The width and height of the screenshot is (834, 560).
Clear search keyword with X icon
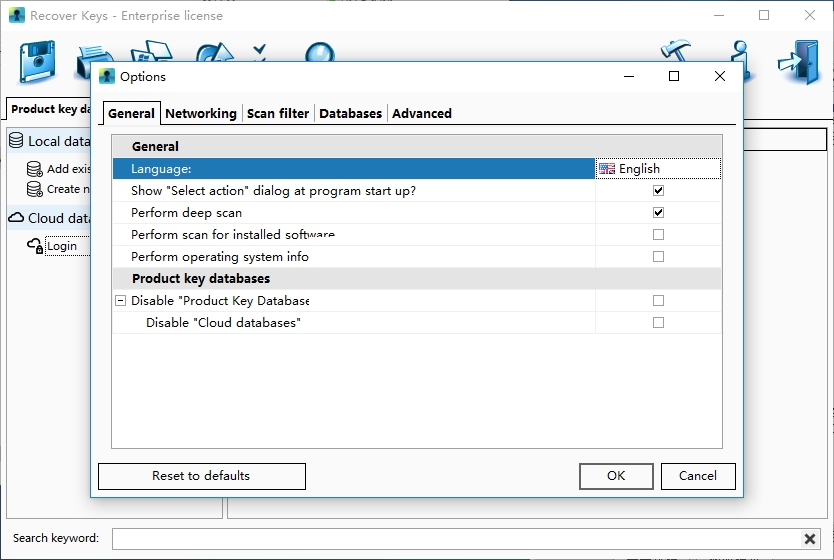(x=810, y=539)
